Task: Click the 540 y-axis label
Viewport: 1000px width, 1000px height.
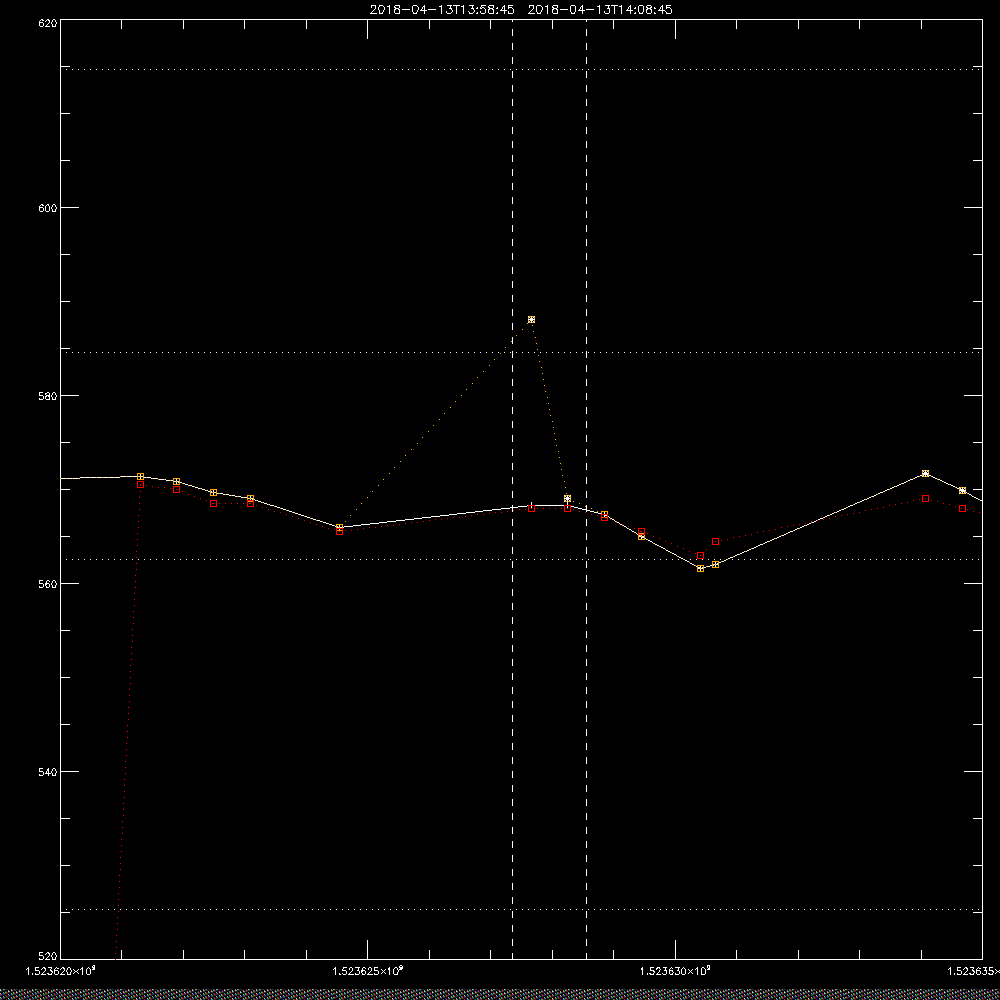Action: pos(48,771)
